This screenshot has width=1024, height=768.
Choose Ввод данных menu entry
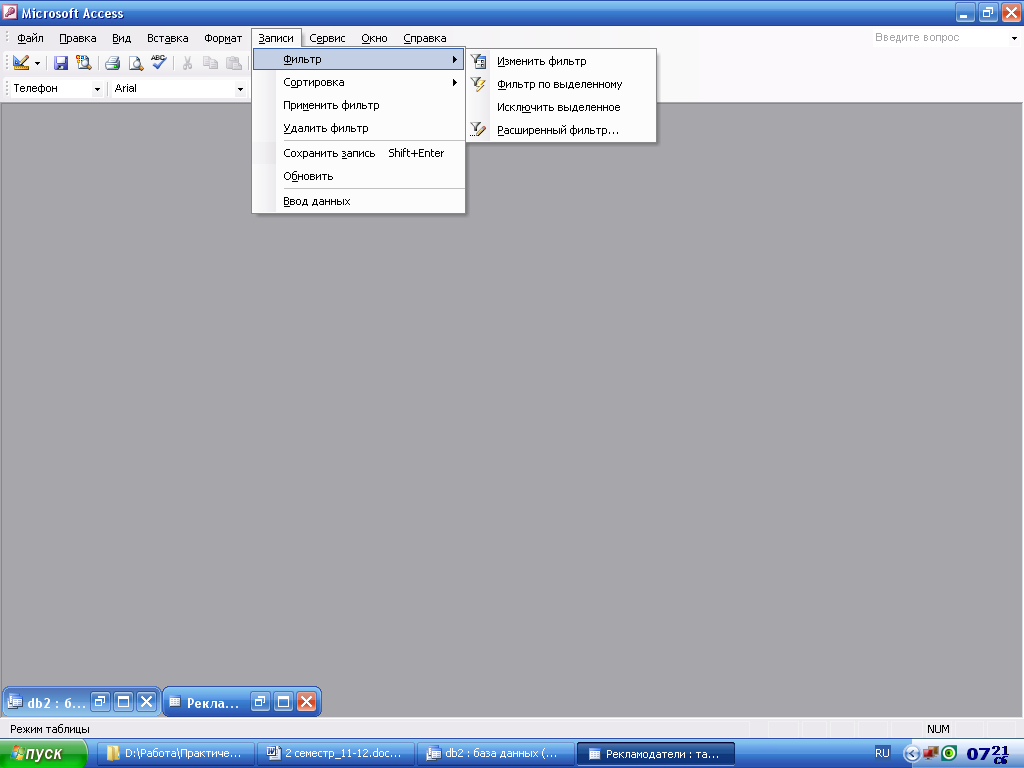[x=359, y=201]
